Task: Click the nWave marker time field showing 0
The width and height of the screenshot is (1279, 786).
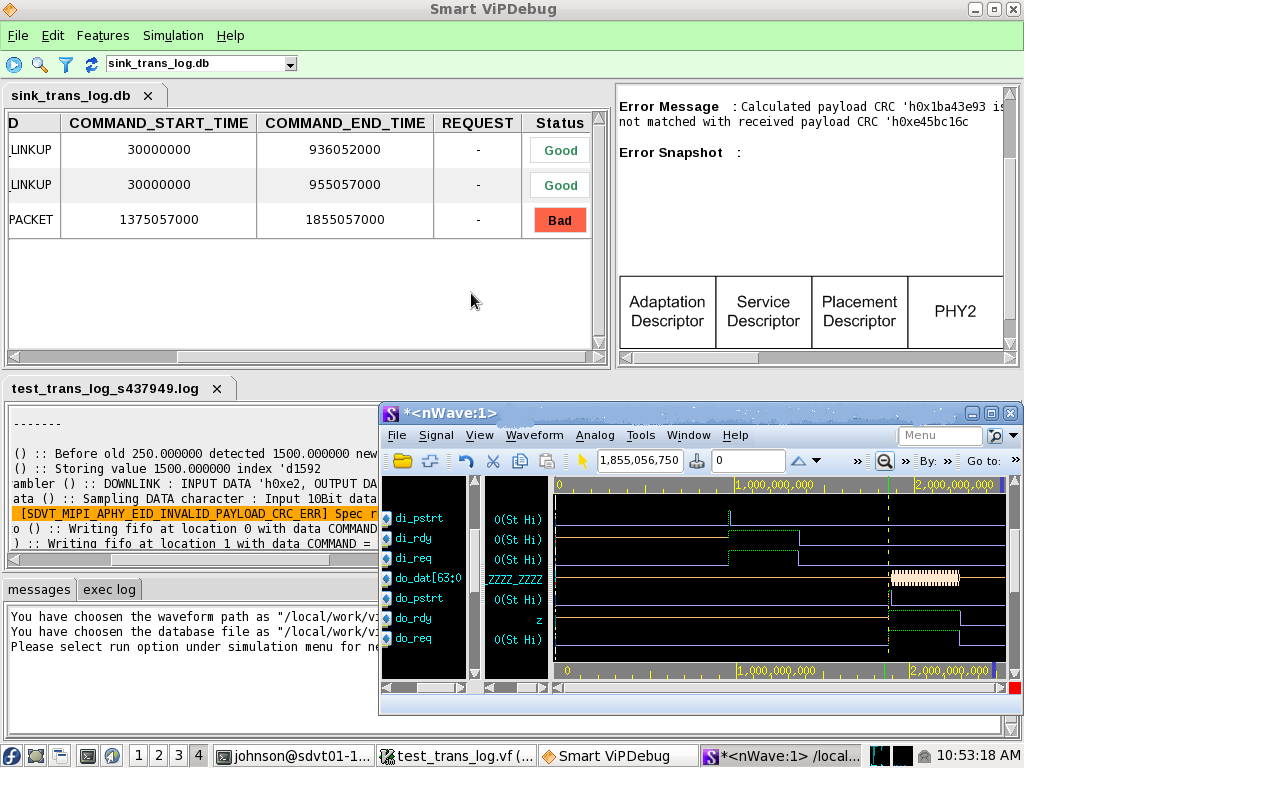Action: click(x=748, y=461)
